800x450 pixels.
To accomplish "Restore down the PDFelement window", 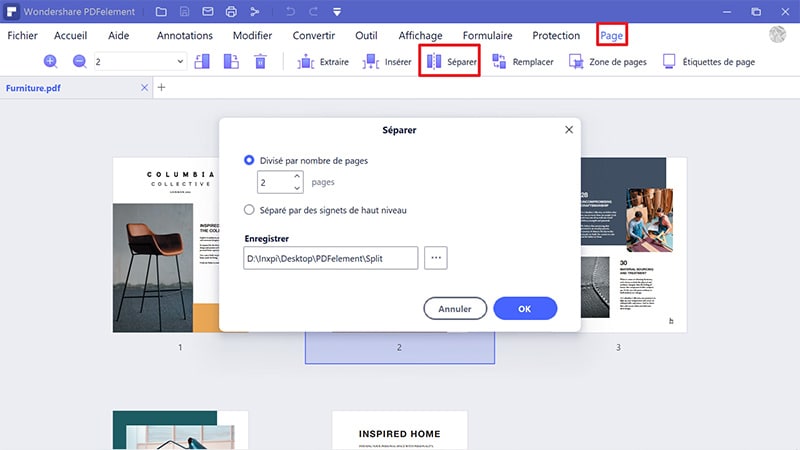I will pos(756,11).
